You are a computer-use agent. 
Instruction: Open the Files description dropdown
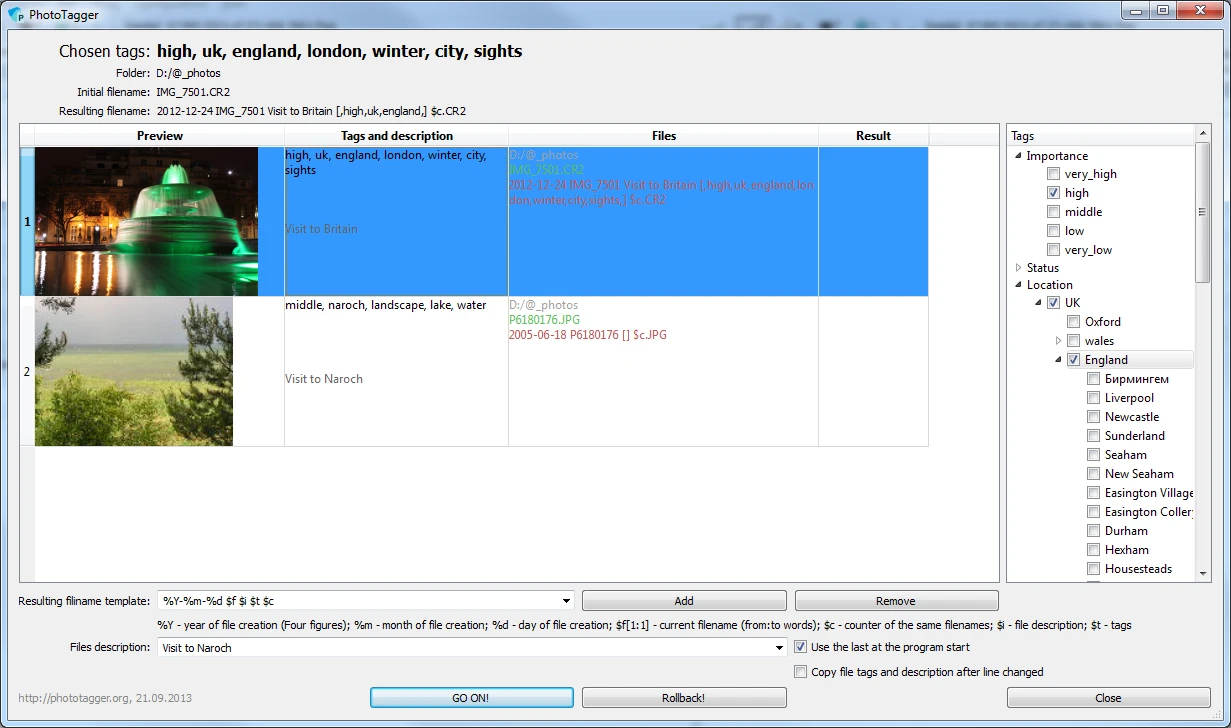[x=780, y=648]
